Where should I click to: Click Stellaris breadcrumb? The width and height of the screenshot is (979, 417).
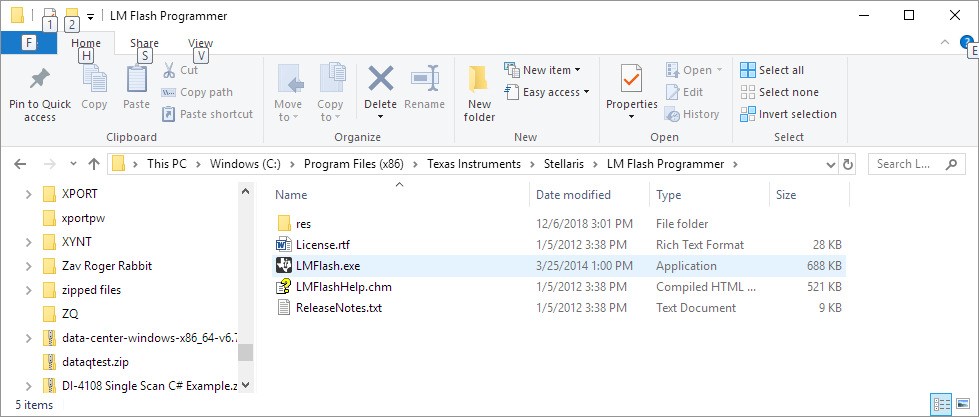(x=564, y=164)
